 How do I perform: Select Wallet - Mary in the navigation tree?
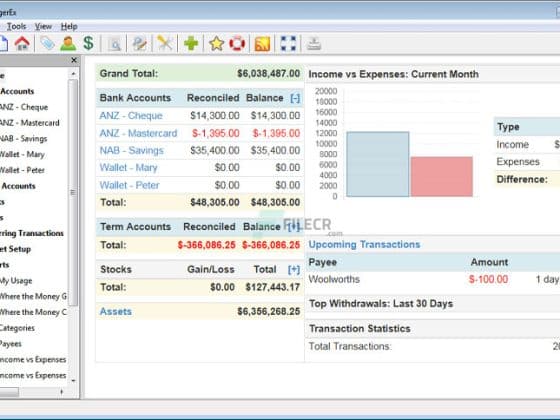(22, 154)
